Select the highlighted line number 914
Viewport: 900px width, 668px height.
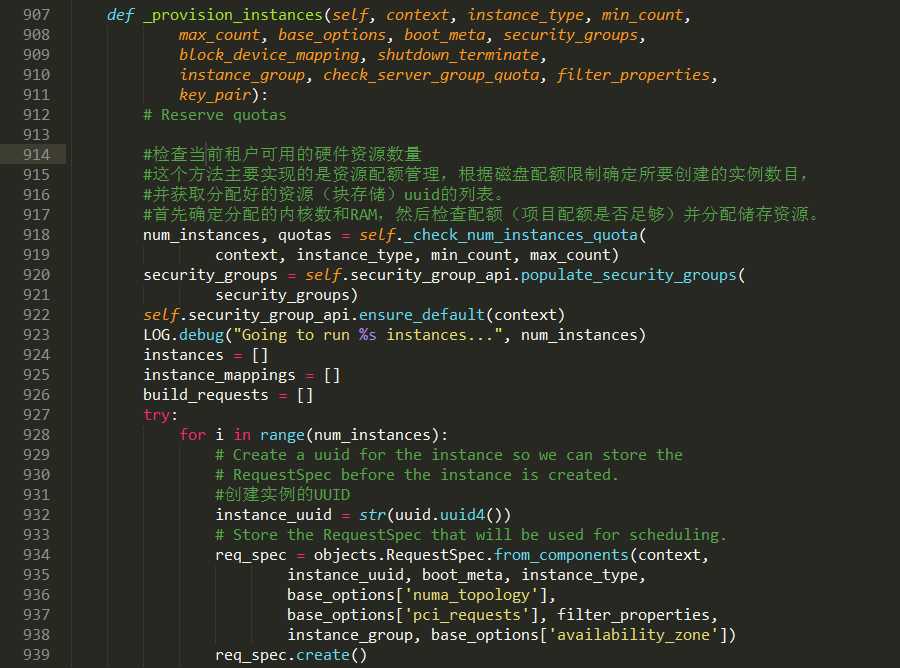click(36, 154)
